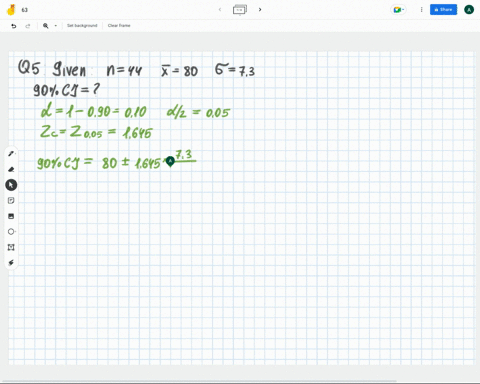Click Set background
Screen dimensions: 480x384
pyautogui.click(x=82, y=26)
